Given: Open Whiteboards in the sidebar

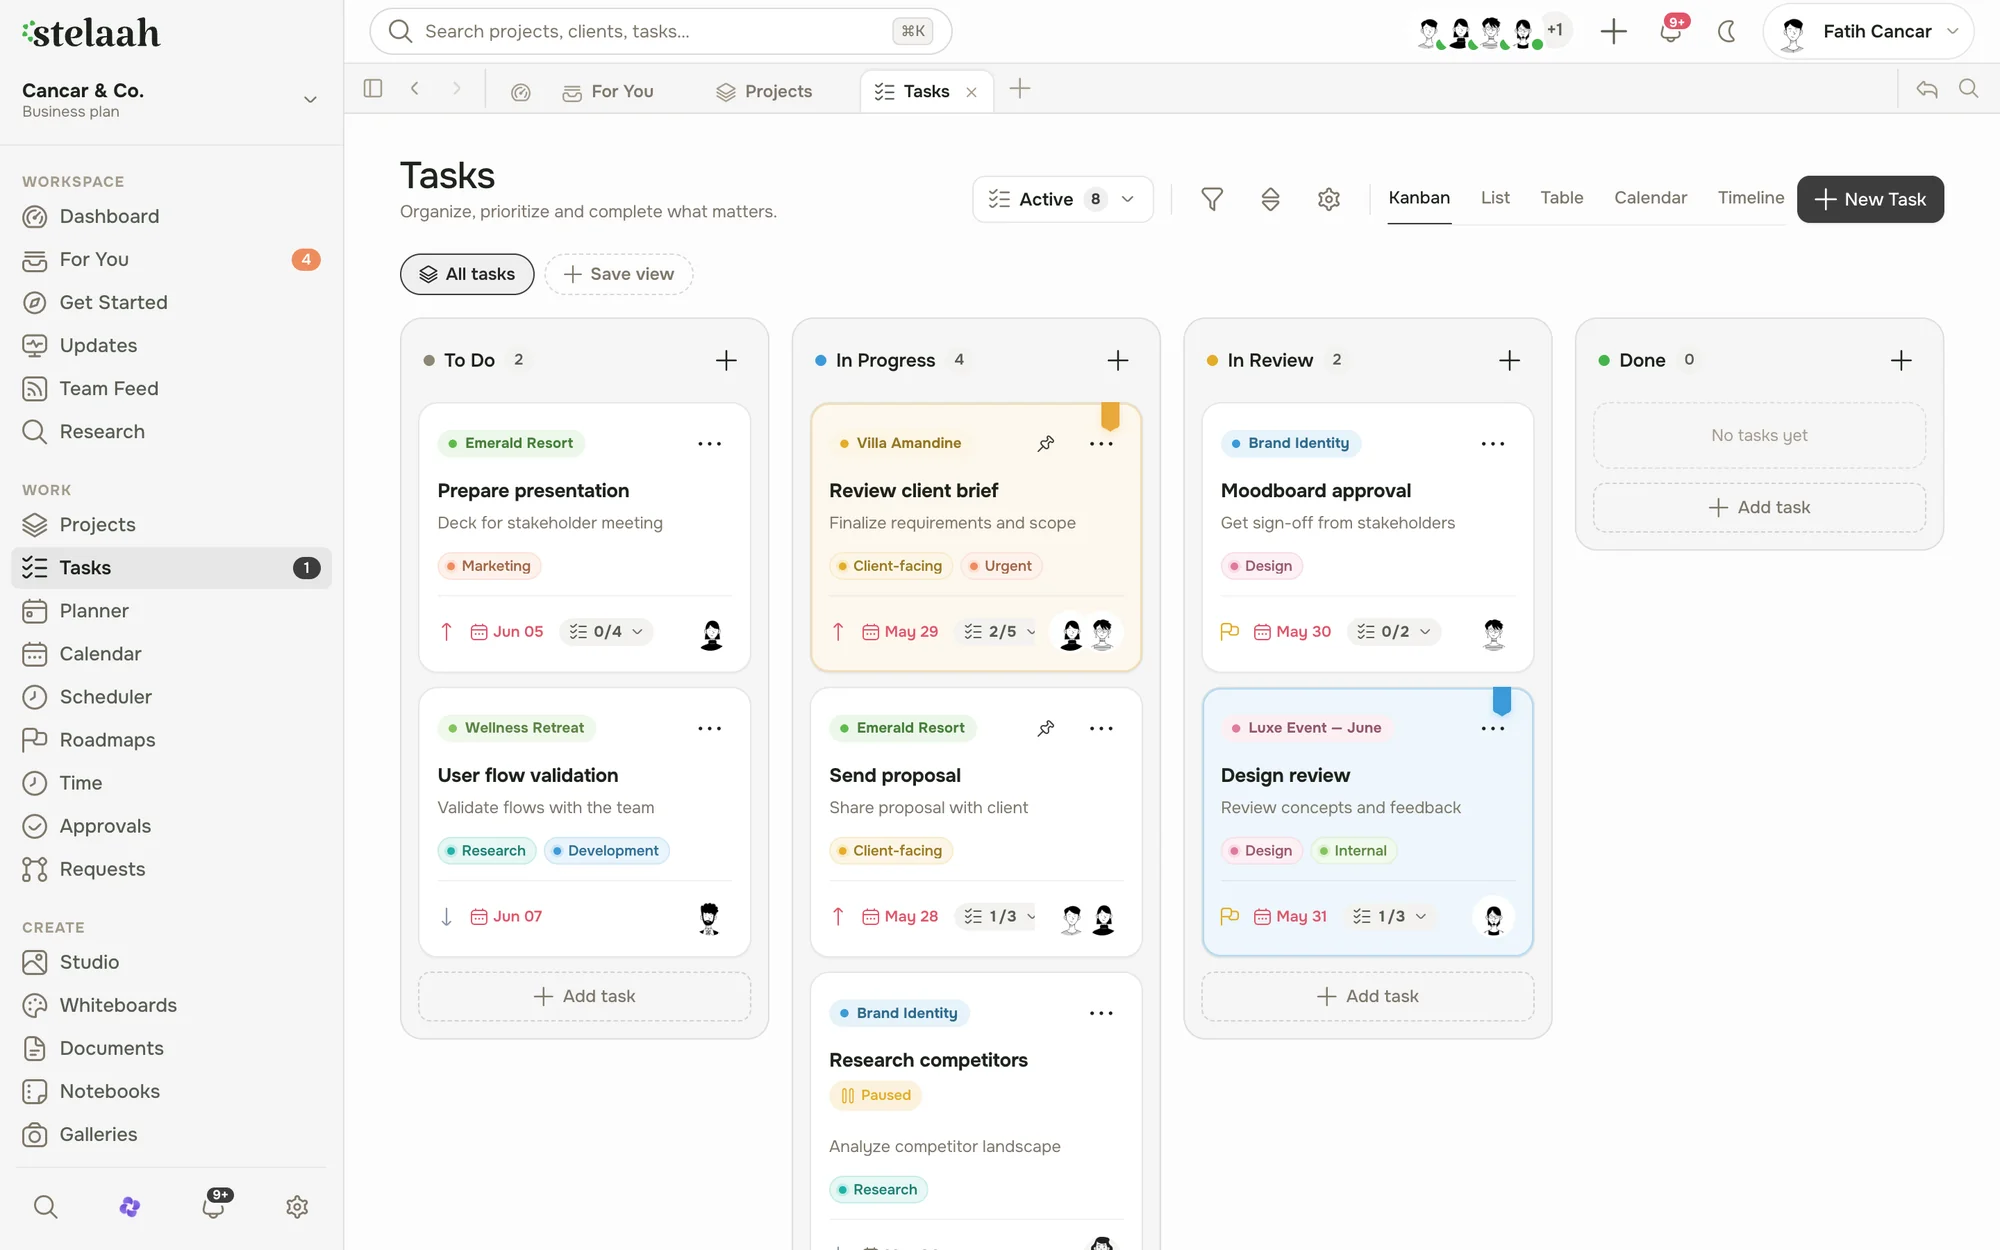Looking at the screenshot, I should (171, 1005).
